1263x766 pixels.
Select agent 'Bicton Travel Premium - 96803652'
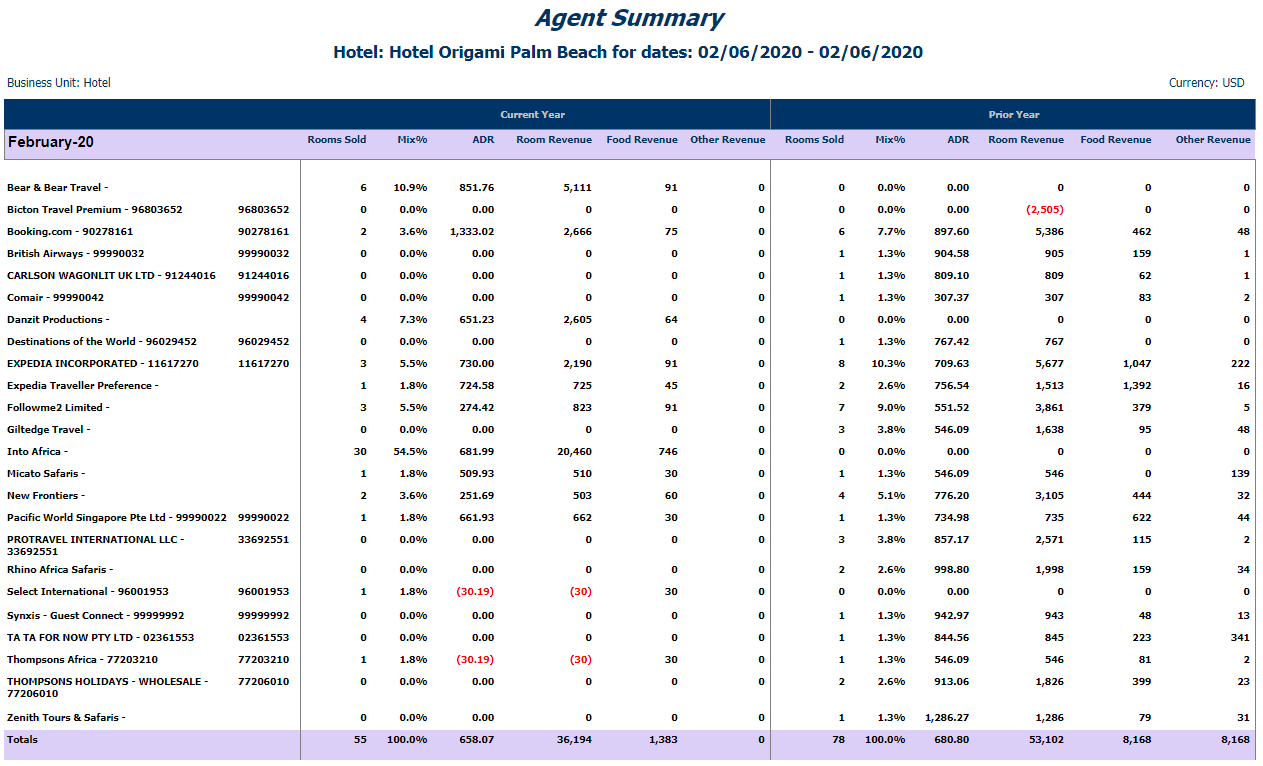click(x=95, y=210)
